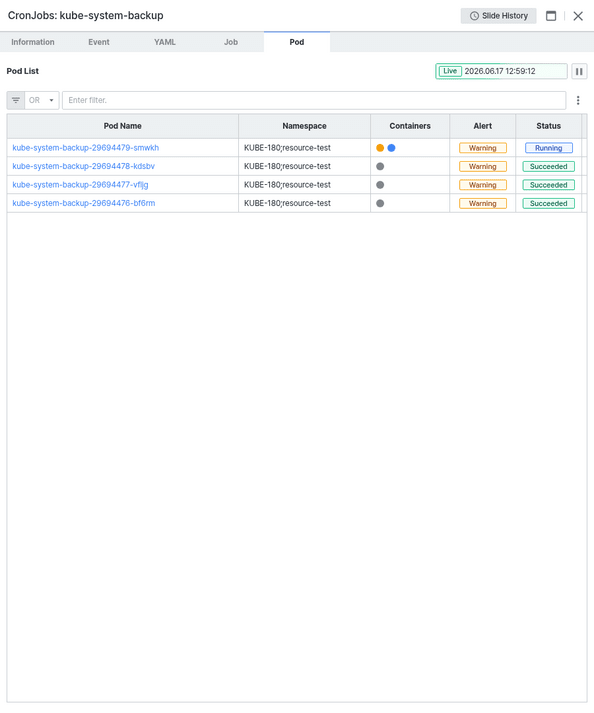Maximize the CronJobs panel window

click(551, 16)
